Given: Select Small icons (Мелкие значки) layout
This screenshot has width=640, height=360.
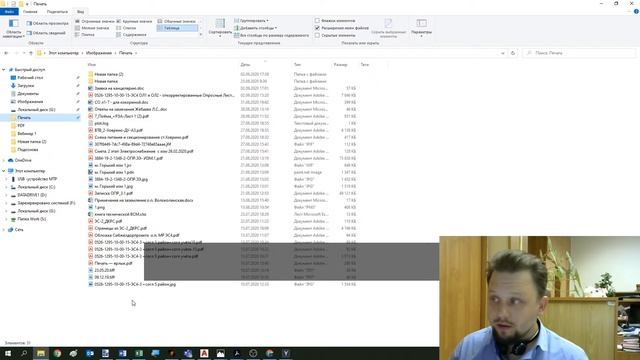Looking at the screenshot, I should click(x=92, y=28).
